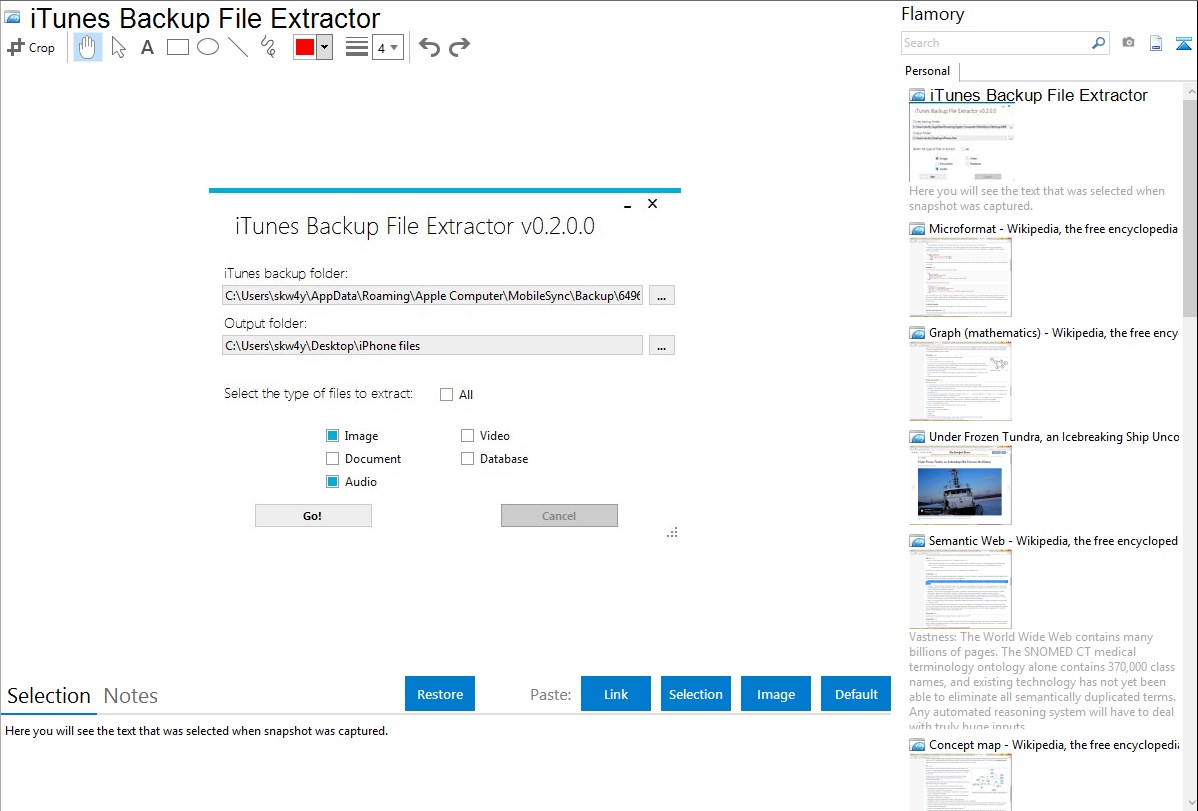
Task: Choose the arrow pointer tool
Action: (118, 47)
